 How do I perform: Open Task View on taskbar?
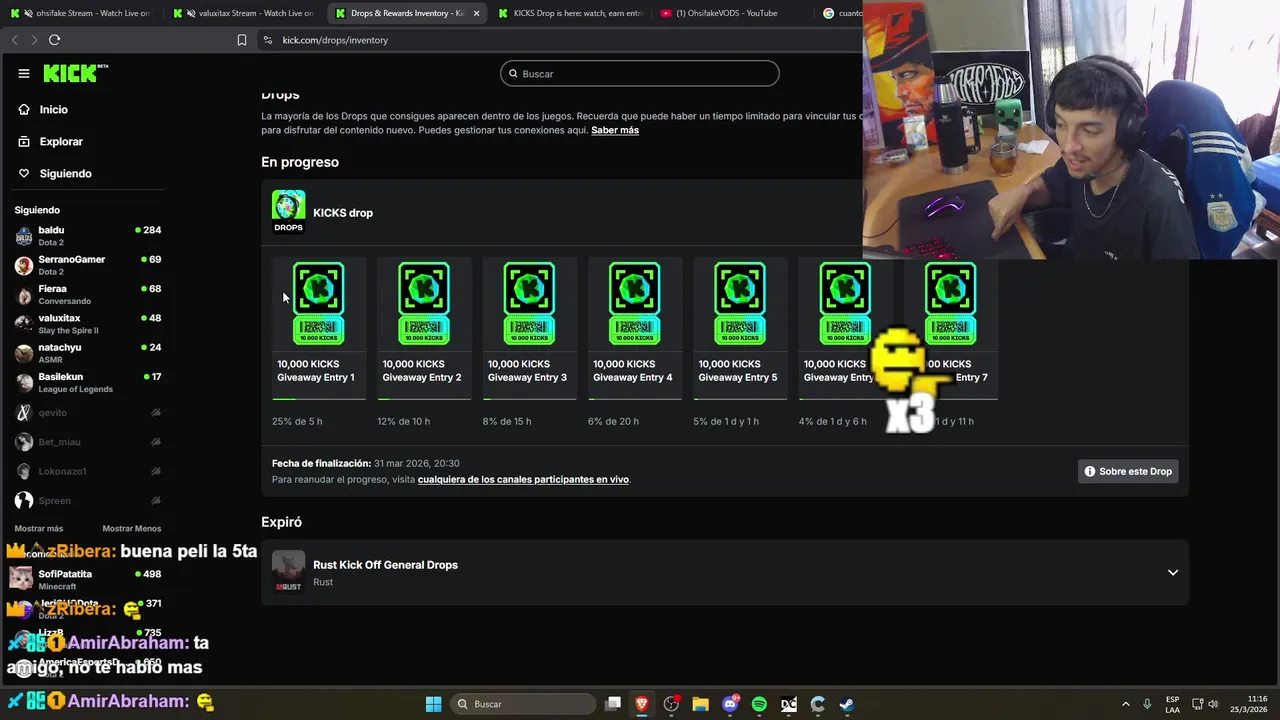pos(613,704)
